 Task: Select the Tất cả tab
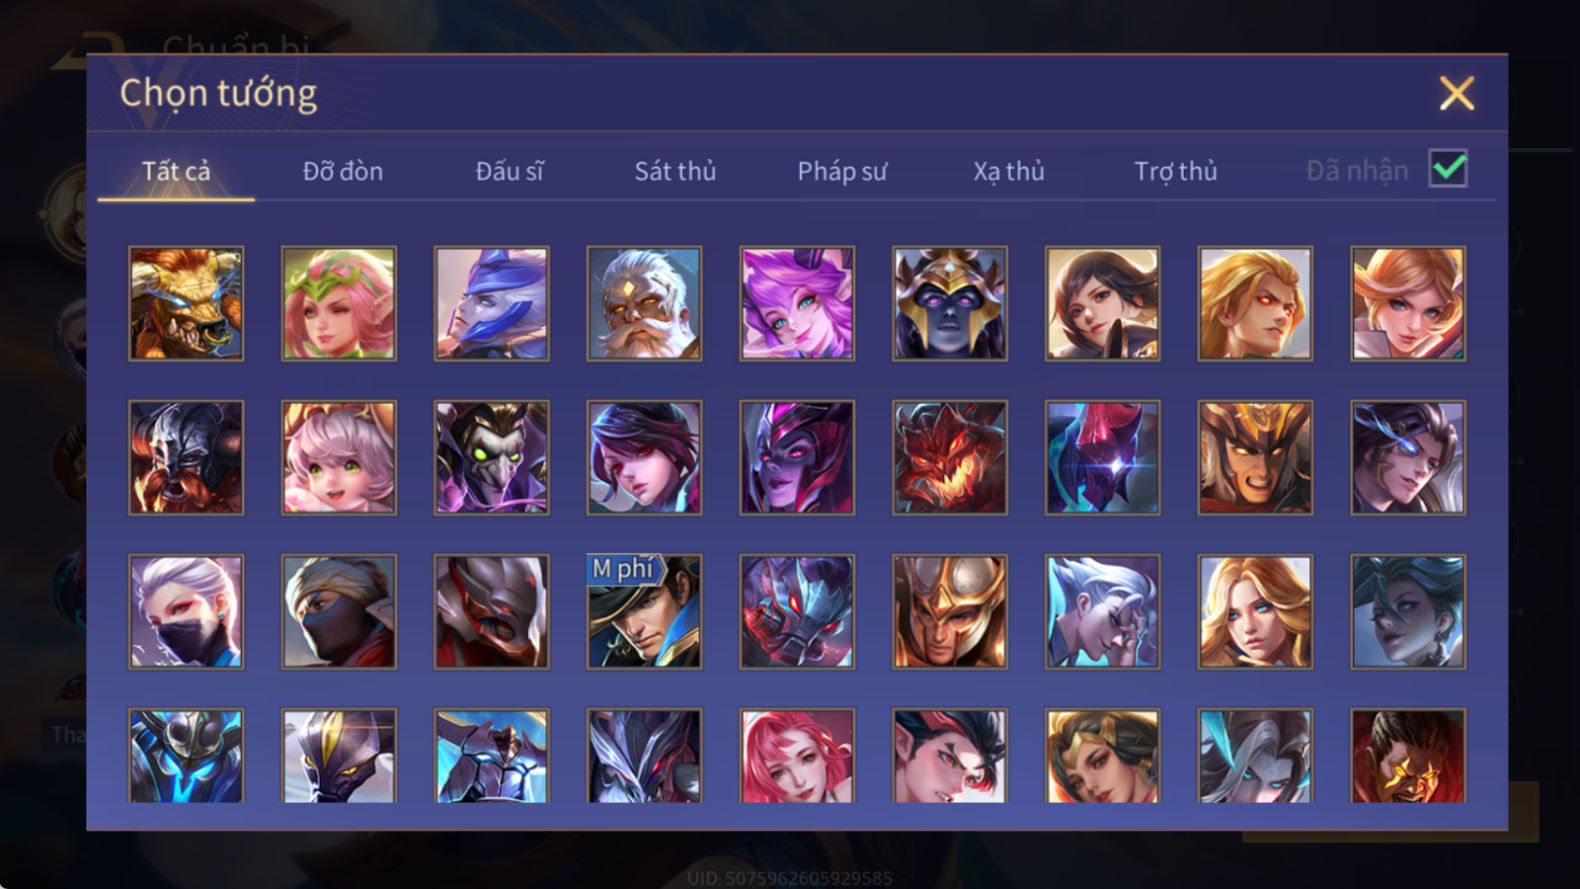coord(176,171)
